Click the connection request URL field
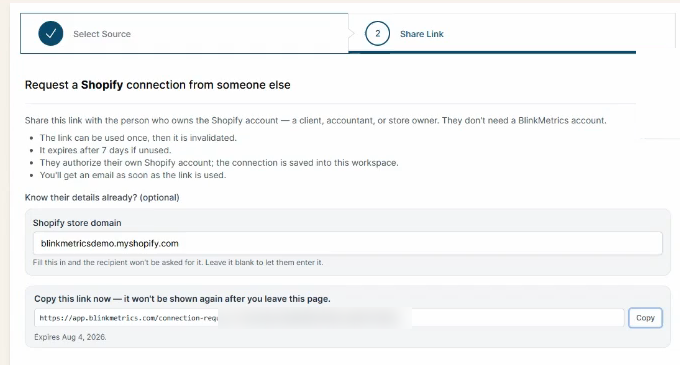This screenshot has height=365, width=680. (x=329, y=318)
